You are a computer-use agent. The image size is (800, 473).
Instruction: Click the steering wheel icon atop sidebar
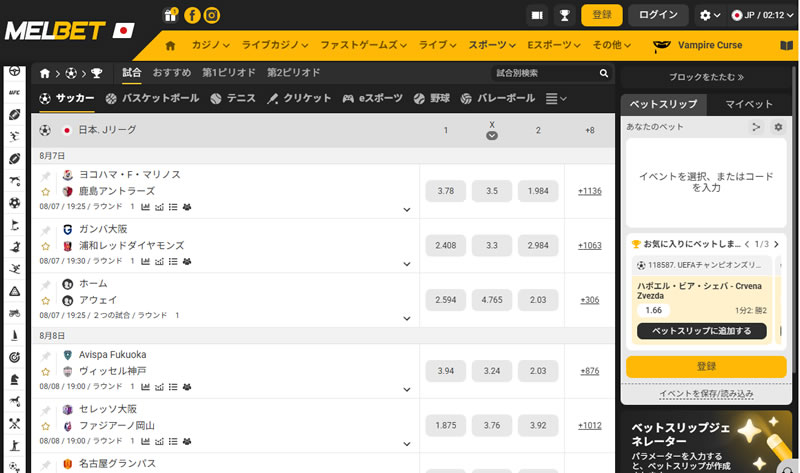pos(14,71)
